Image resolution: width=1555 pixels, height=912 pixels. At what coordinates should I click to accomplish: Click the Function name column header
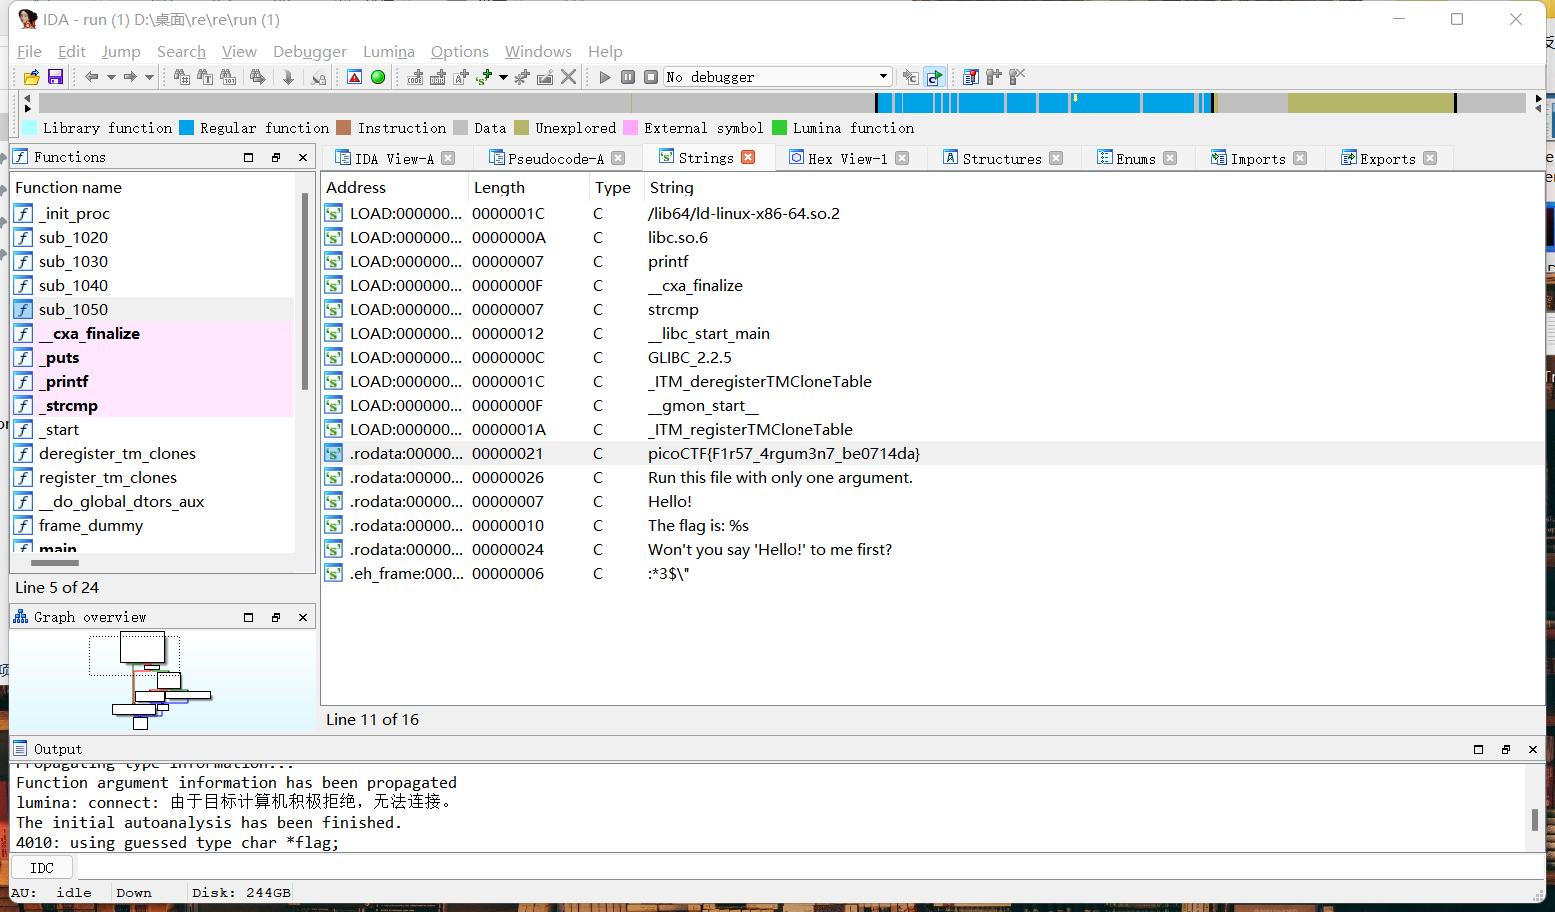click(154, 187)
